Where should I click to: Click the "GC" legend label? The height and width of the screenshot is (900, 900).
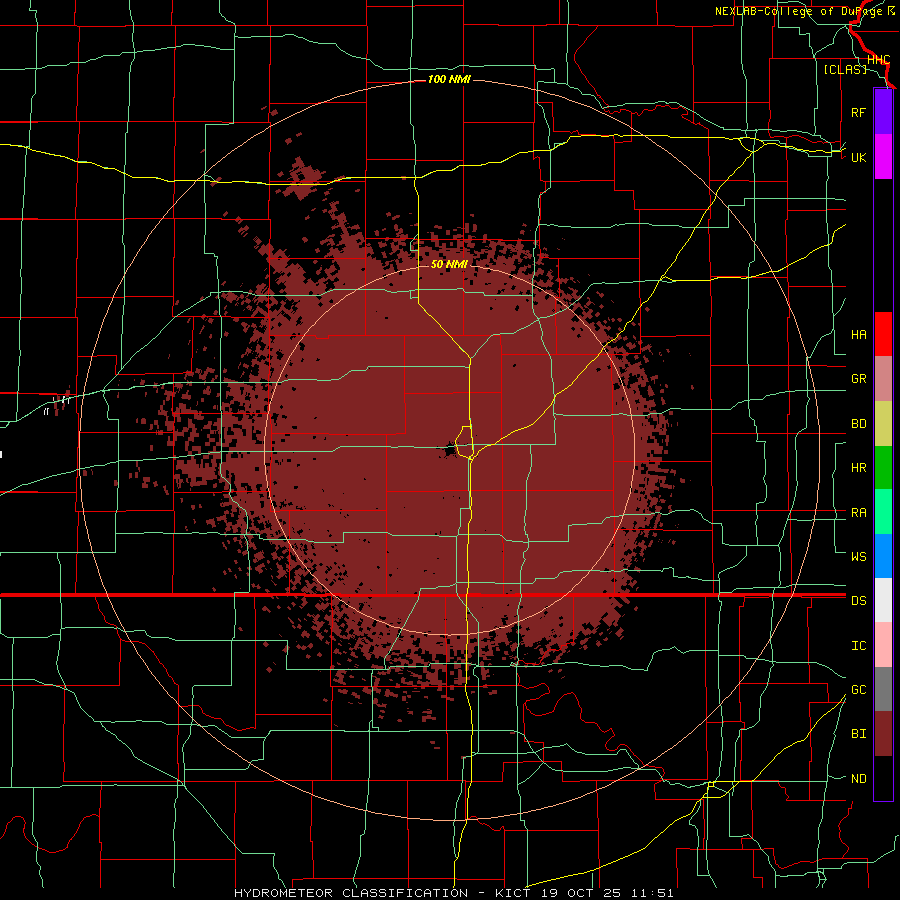858,689
